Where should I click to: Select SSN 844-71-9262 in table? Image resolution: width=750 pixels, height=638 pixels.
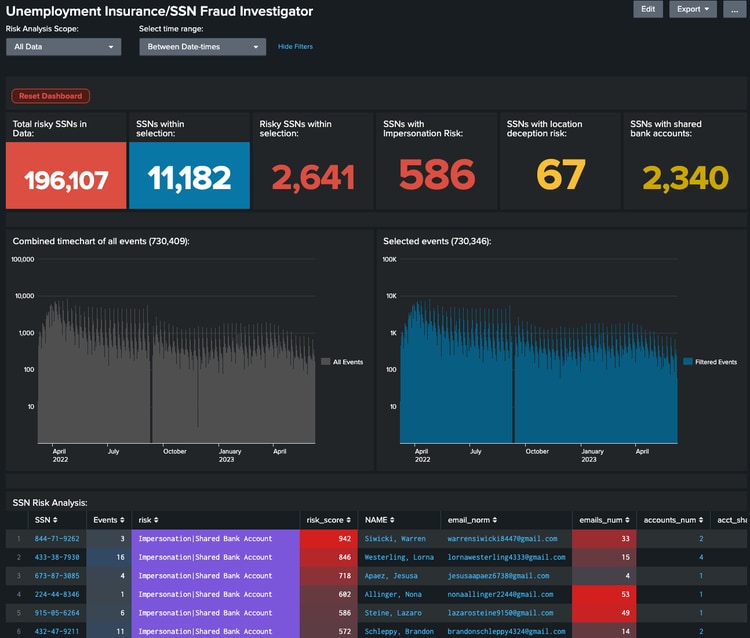57,539
